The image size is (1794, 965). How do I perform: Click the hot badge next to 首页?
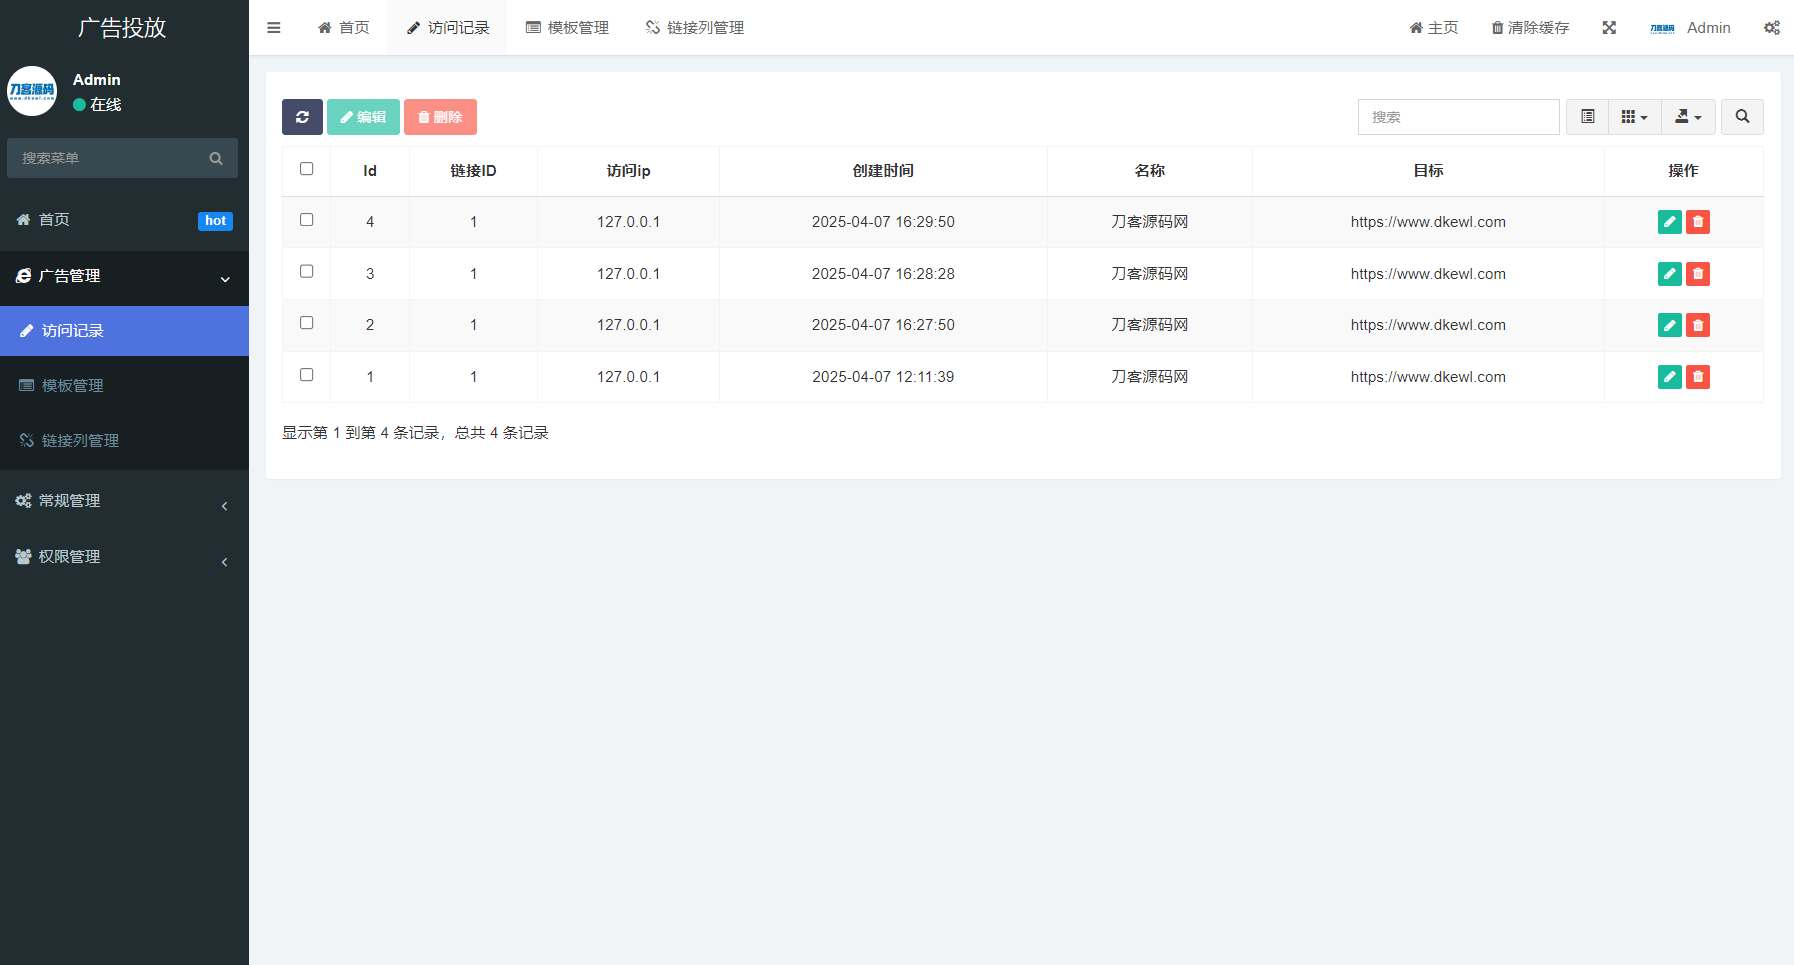(x=215, y=221)
